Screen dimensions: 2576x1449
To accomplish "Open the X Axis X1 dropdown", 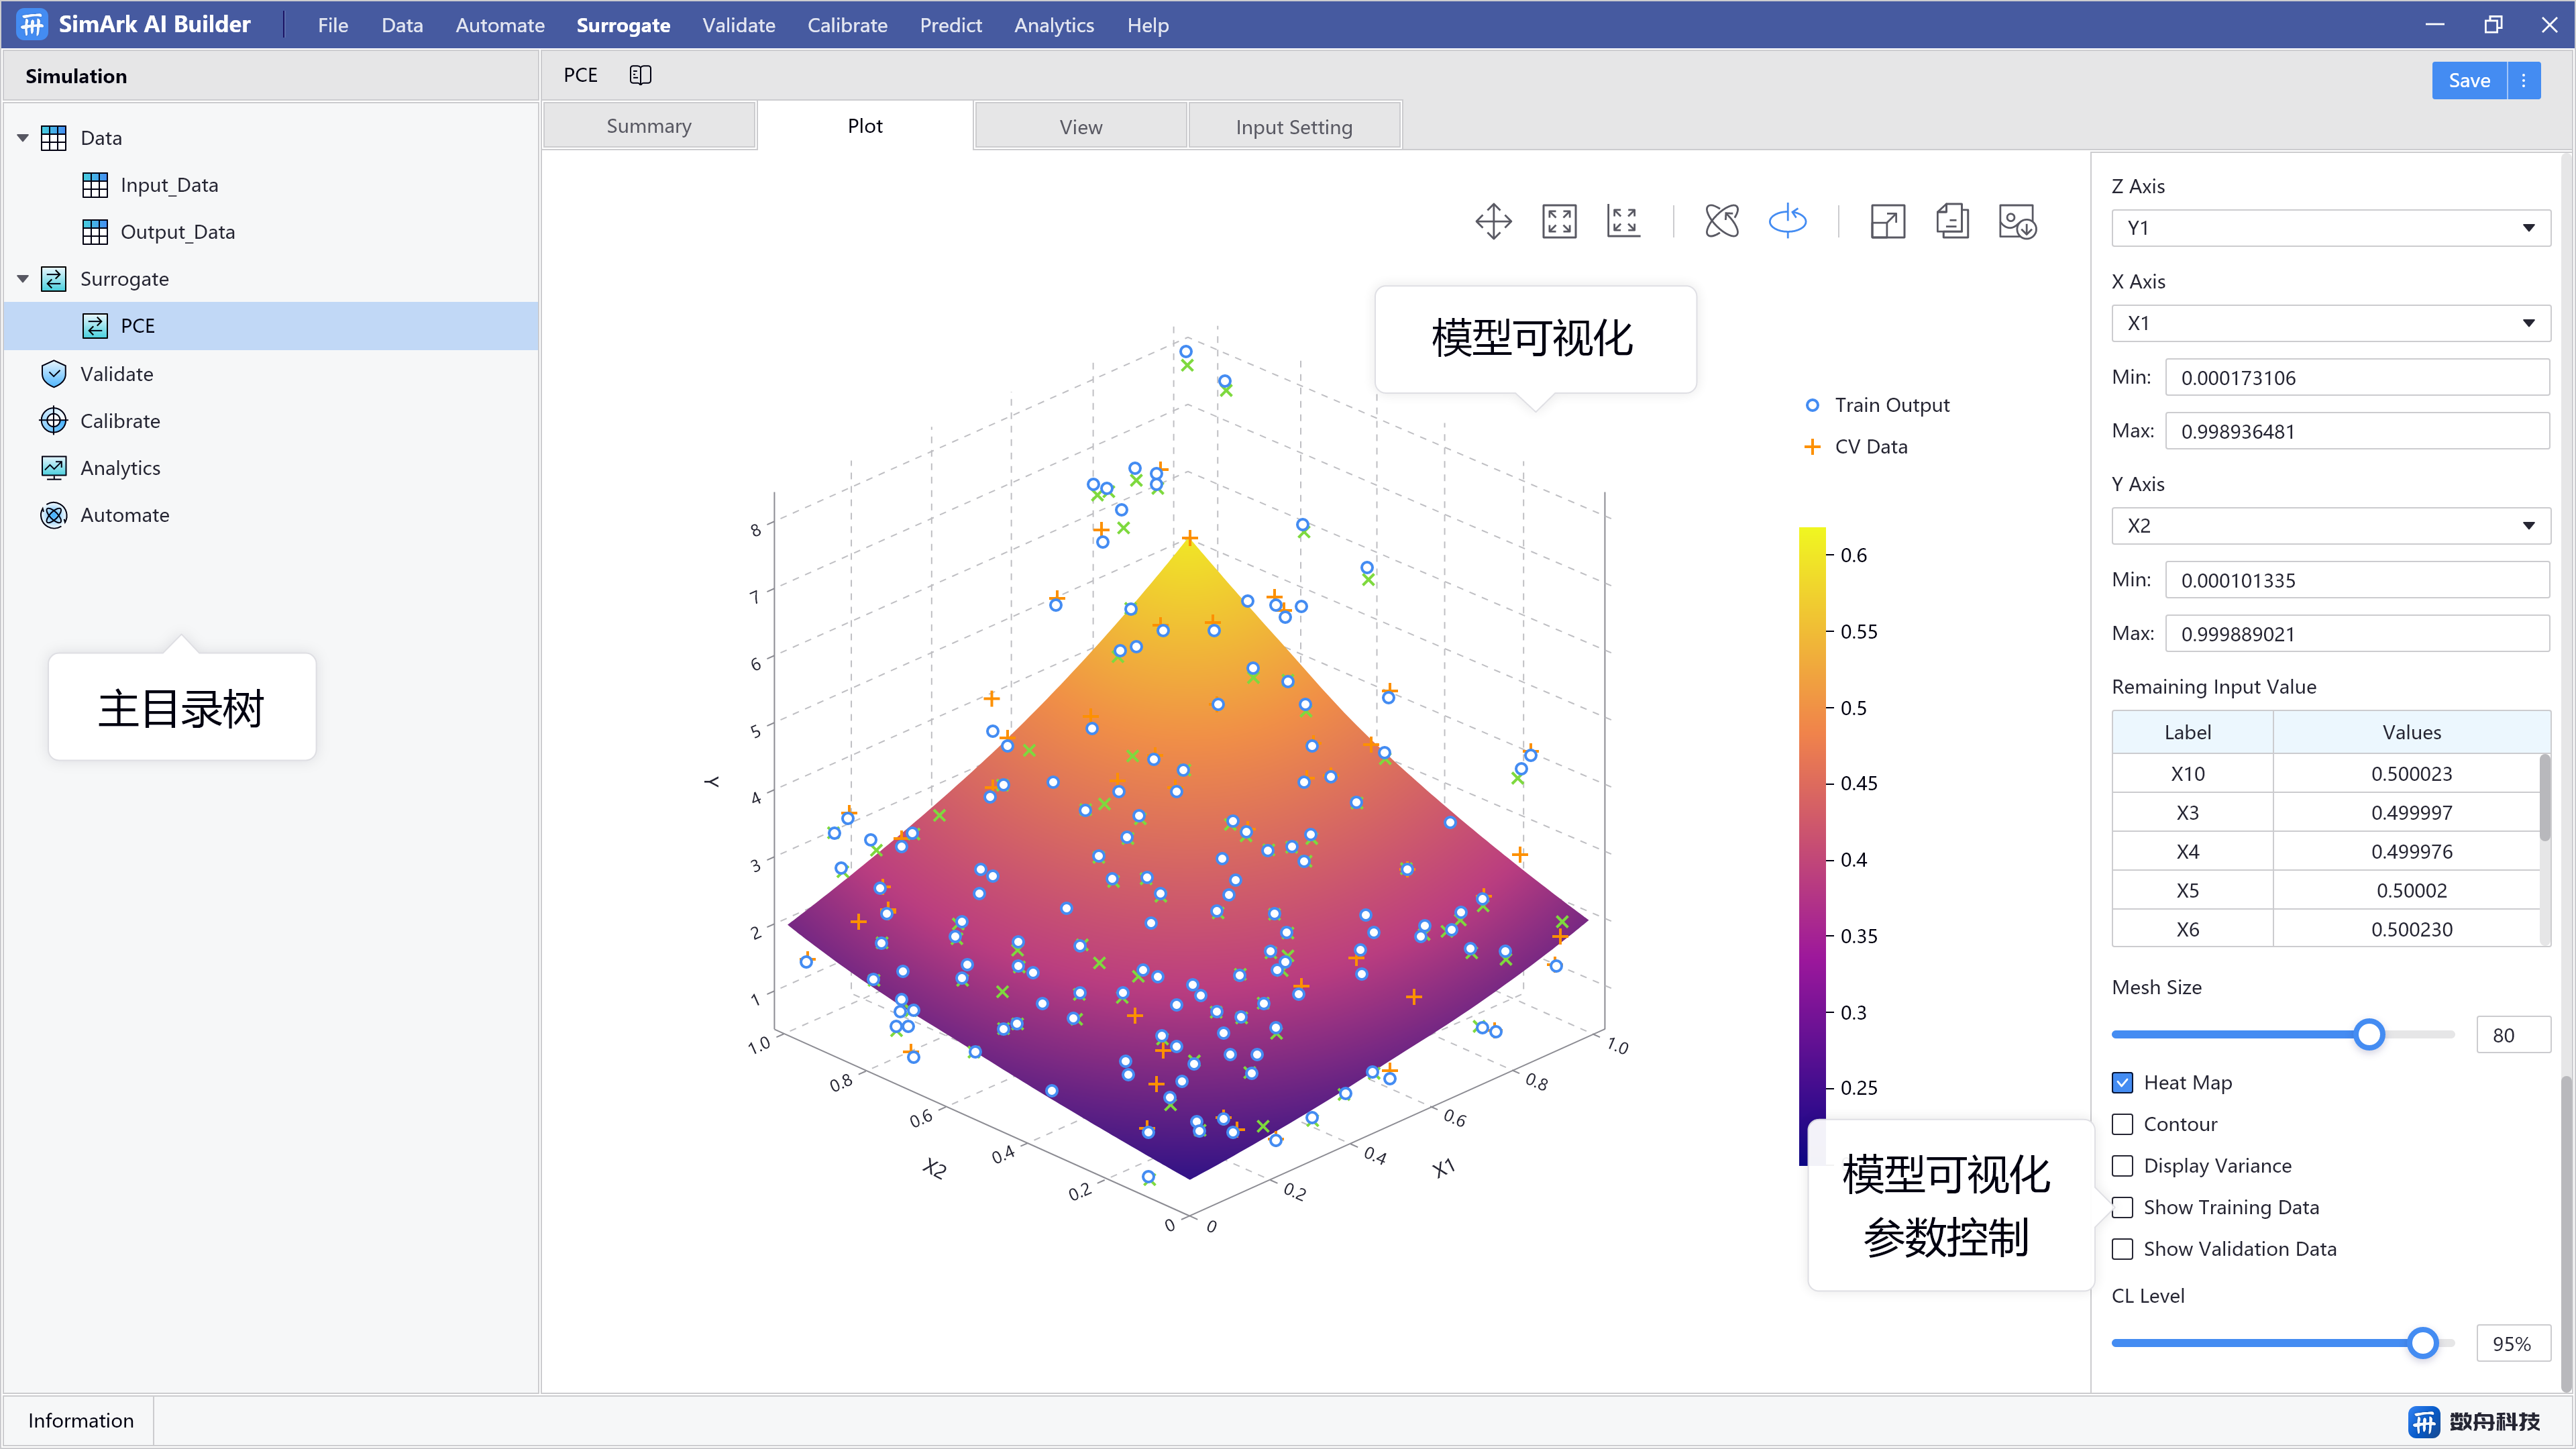I will coord(2330,323).
